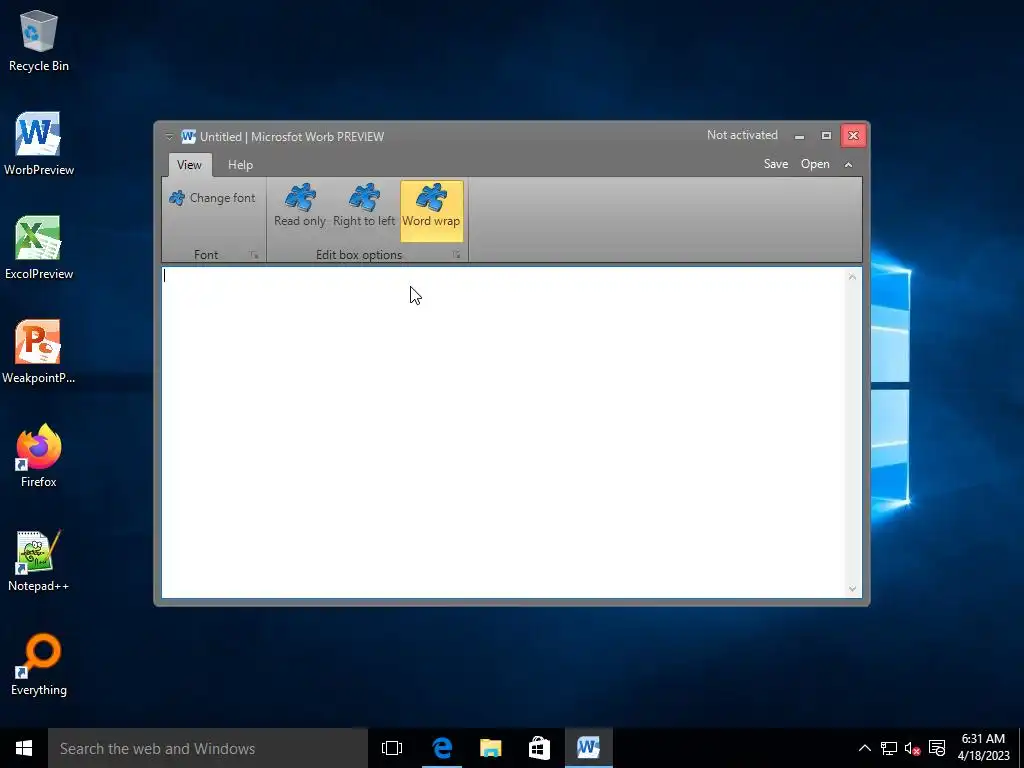Click the Open button
The image size is (1024, 768).
815,164
